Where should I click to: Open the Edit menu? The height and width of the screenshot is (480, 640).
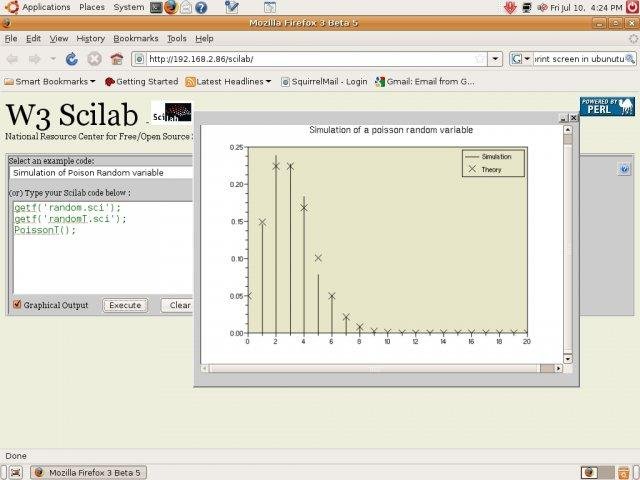(33, 38)
